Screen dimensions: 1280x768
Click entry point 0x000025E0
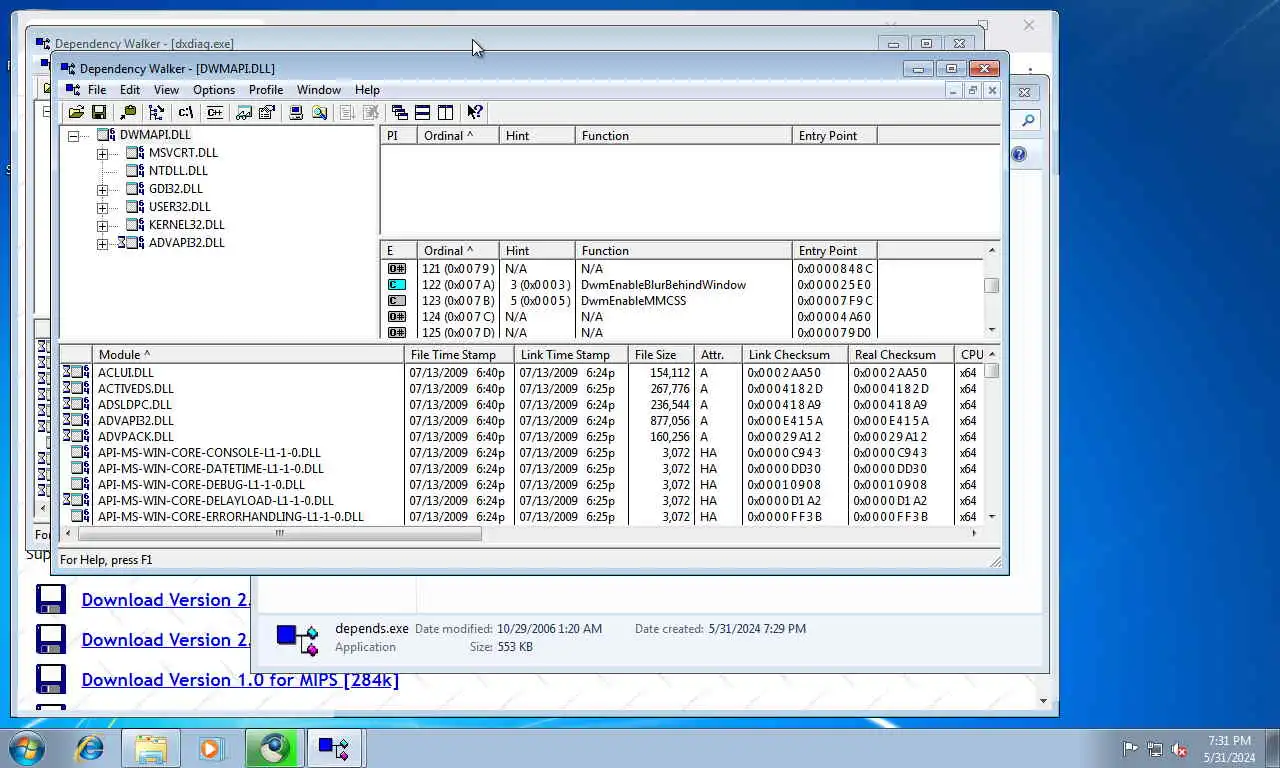(x=834, y=285)
